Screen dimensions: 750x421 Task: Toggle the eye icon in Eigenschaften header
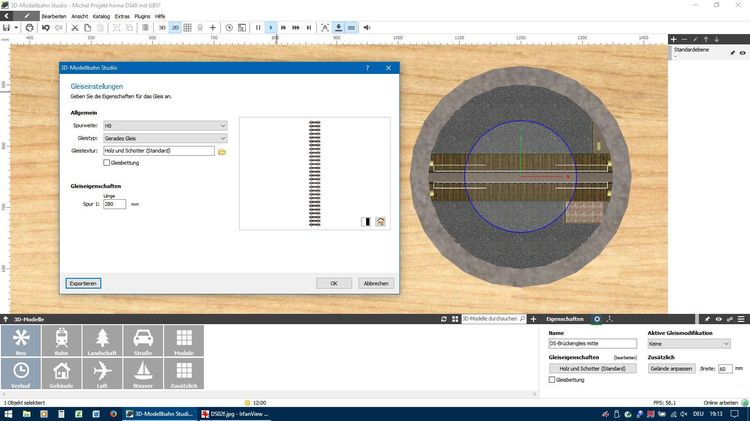coord(718,319)
